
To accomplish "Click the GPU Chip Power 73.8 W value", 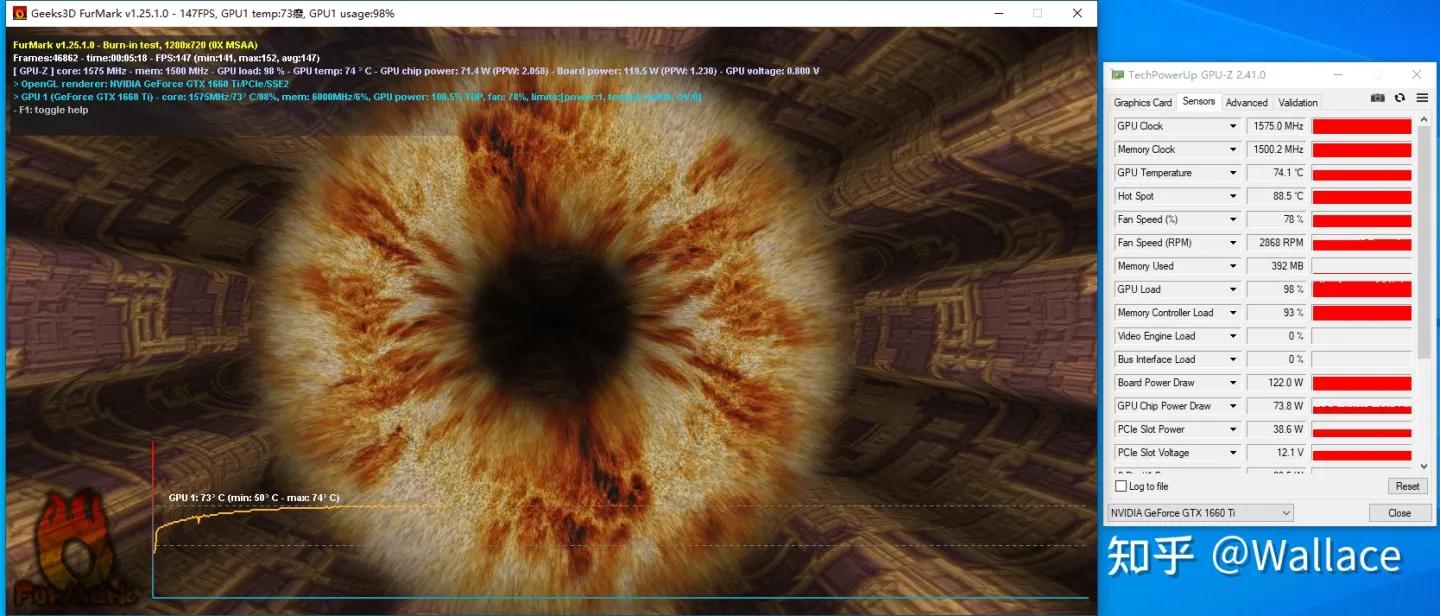I will [1277, 406].
